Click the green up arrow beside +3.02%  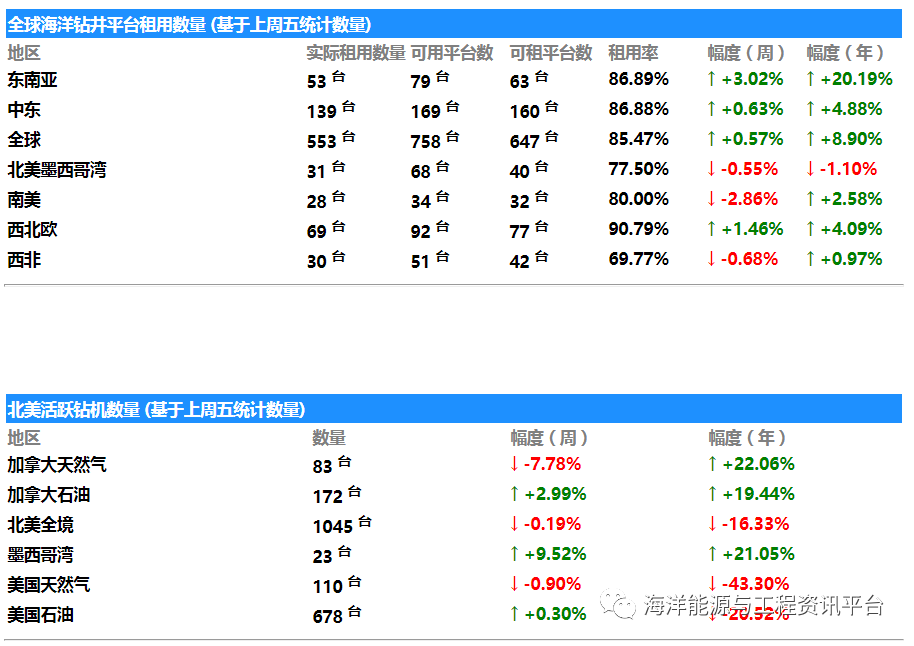point(711,79)
